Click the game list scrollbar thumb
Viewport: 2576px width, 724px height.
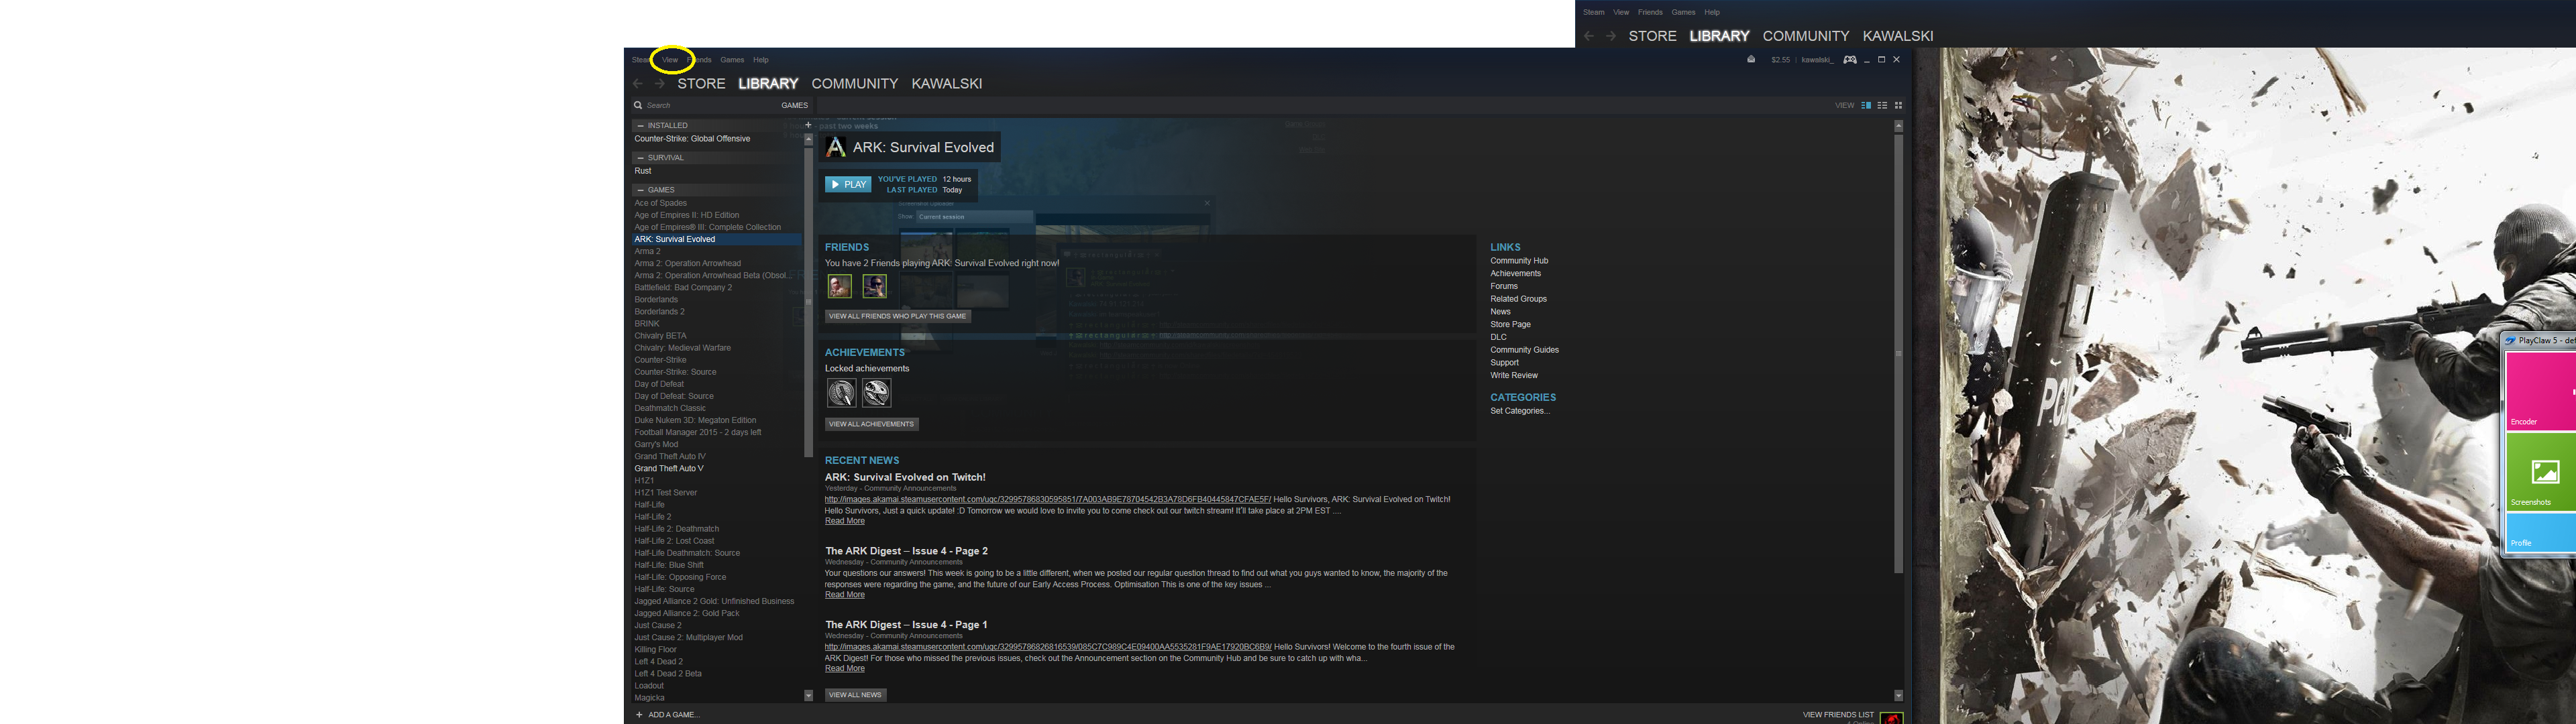(809, 302)
